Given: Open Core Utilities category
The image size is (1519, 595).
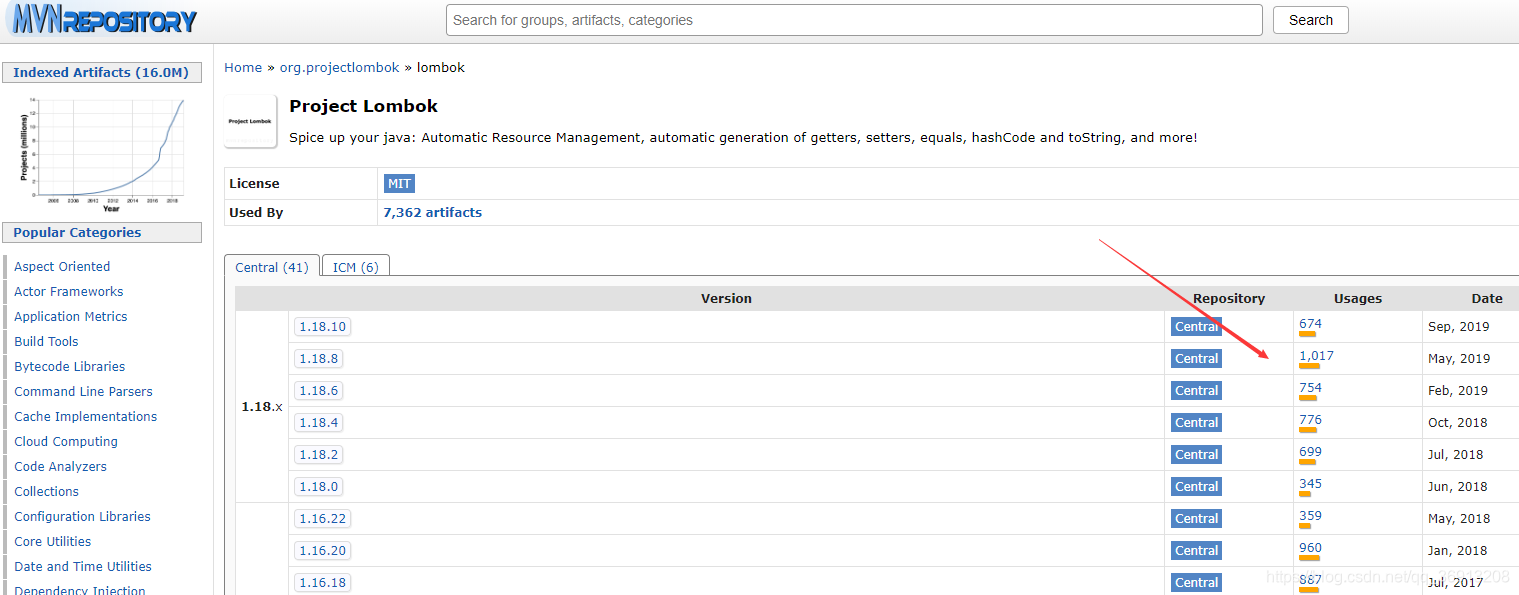Looking at the screenshot, I should tap(52, 541).
